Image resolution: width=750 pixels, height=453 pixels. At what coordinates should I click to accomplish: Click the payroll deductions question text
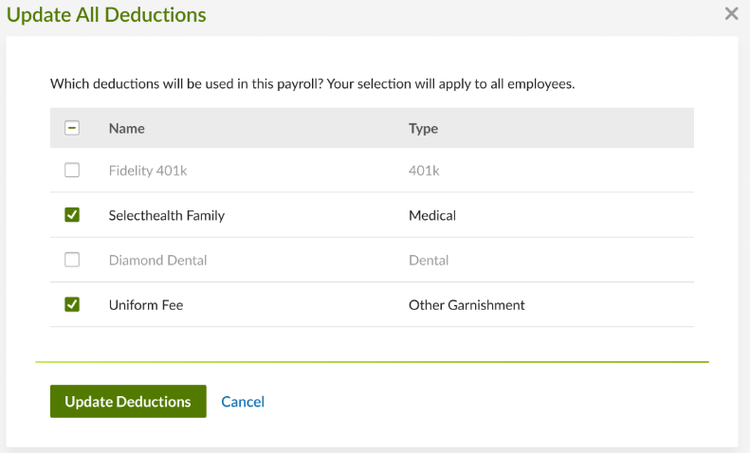click(x=312, y=84)
